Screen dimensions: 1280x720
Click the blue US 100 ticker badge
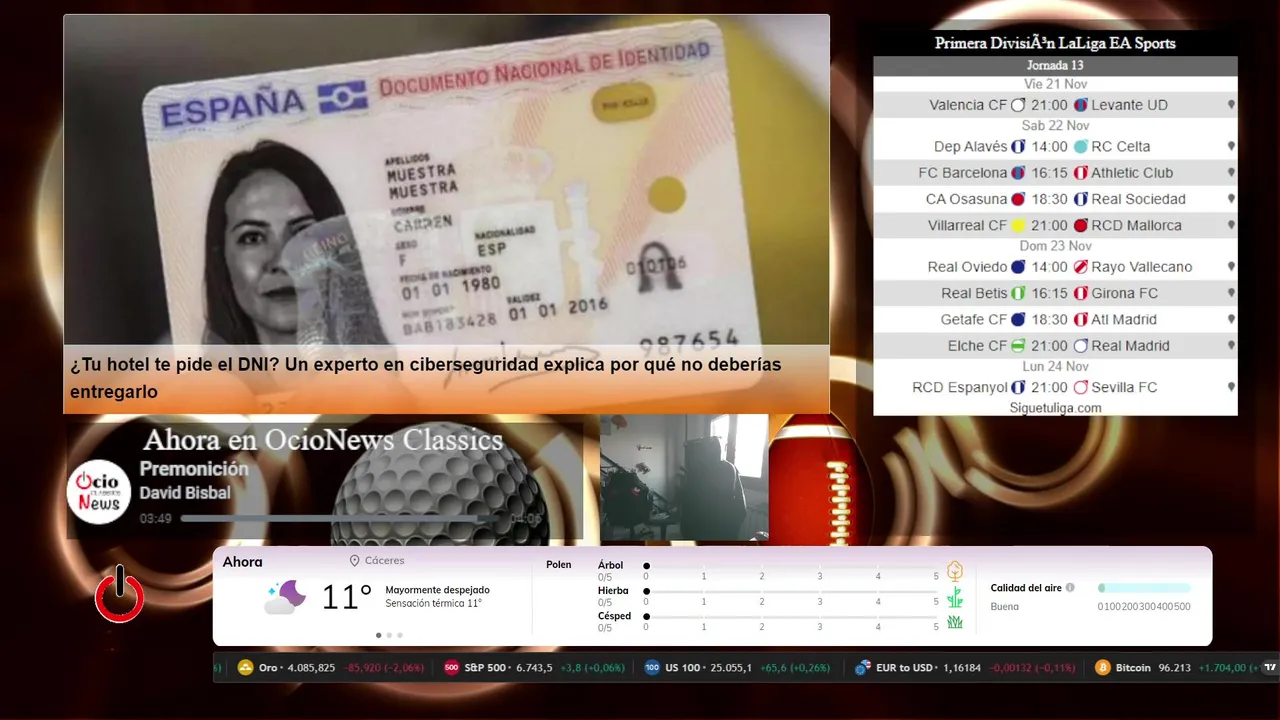pos(652,668)
